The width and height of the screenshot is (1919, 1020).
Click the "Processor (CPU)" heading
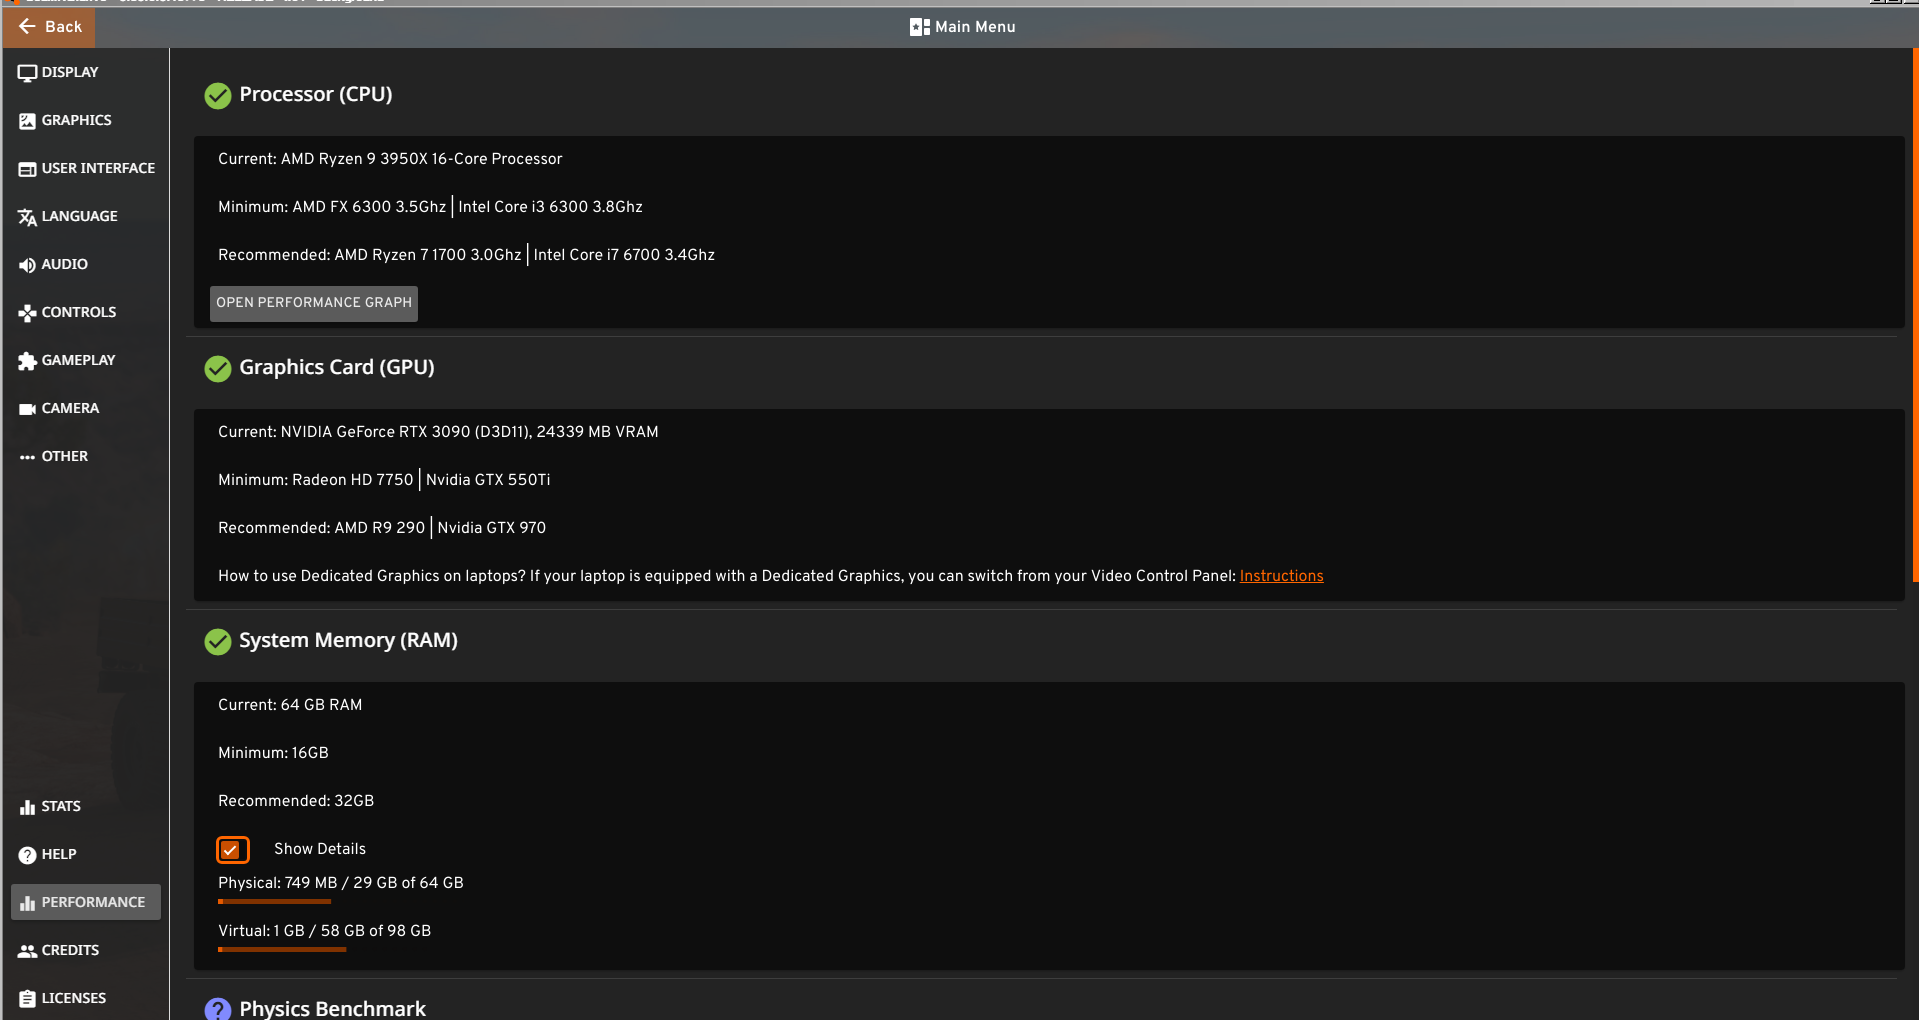[x=316, y=94]
